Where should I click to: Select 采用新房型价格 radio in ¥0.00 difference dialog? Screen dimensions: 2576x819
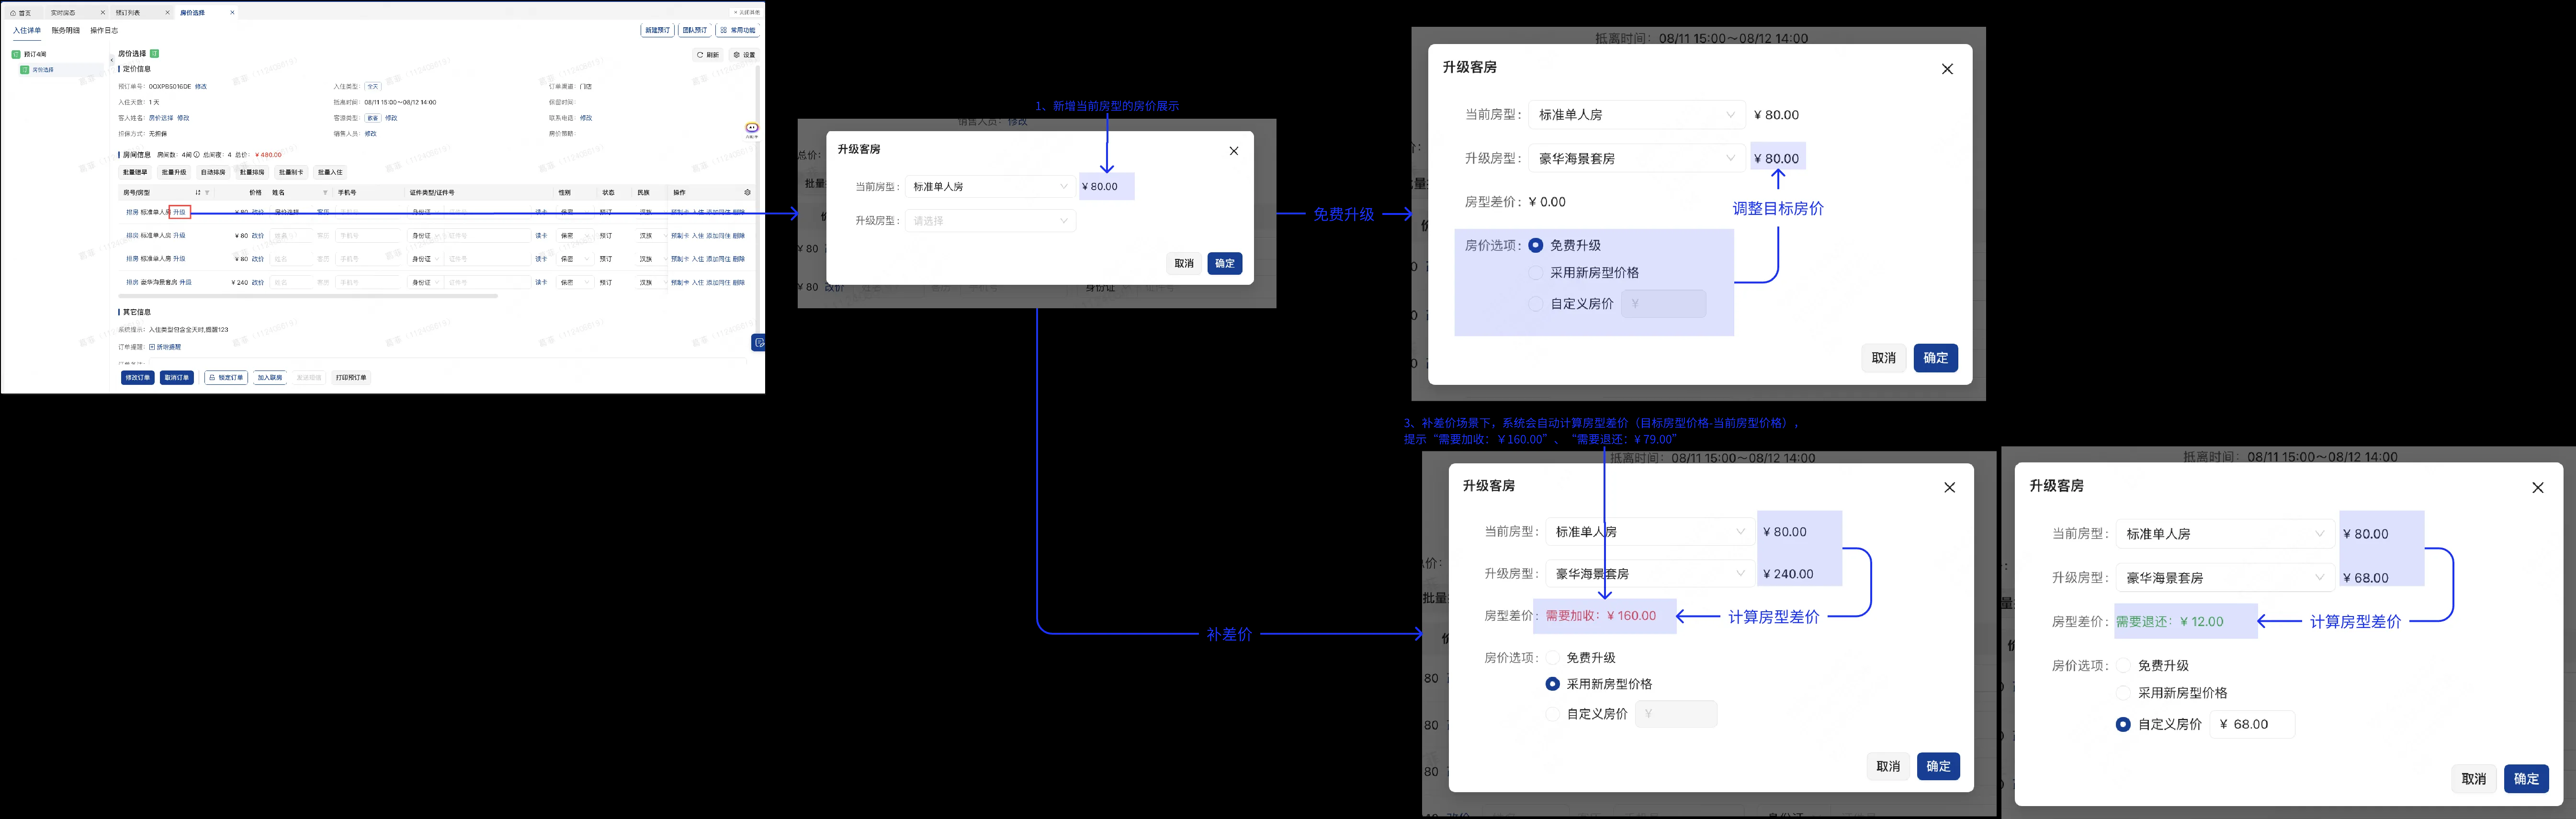1536,272
